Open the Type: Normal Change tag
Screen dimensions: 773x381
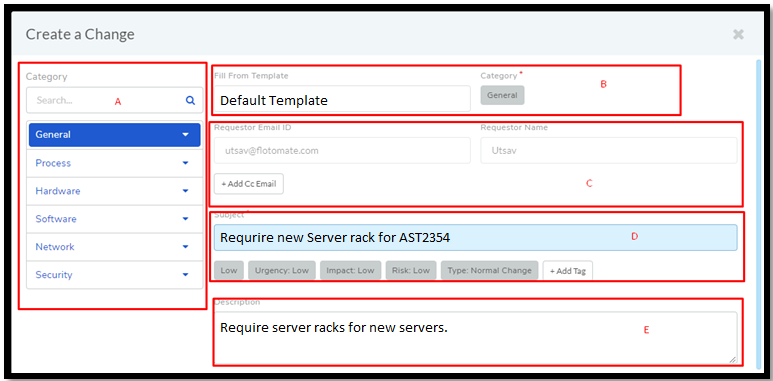click(490, 271)
